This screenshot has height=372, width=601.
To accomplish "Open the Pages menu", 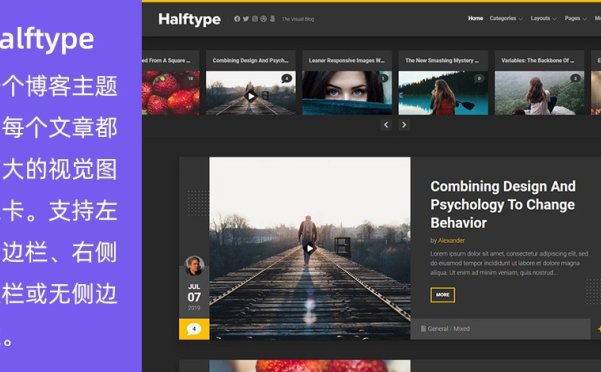I will coord(572,18).
